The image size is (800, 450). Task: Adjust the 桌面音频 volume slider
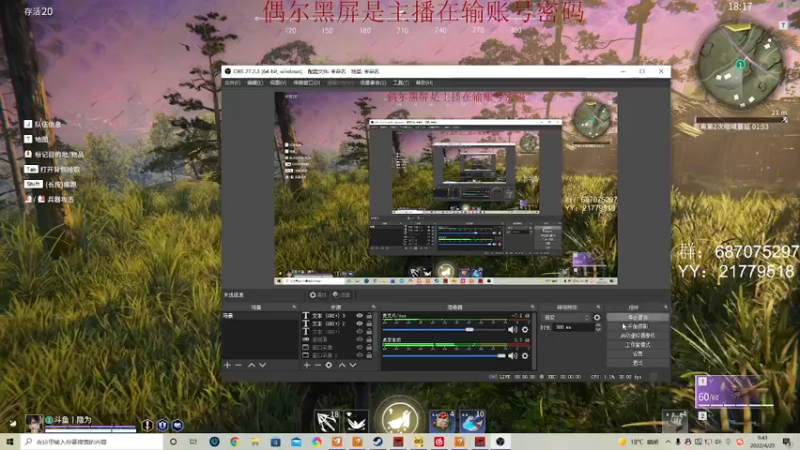(x=444, y=356)
